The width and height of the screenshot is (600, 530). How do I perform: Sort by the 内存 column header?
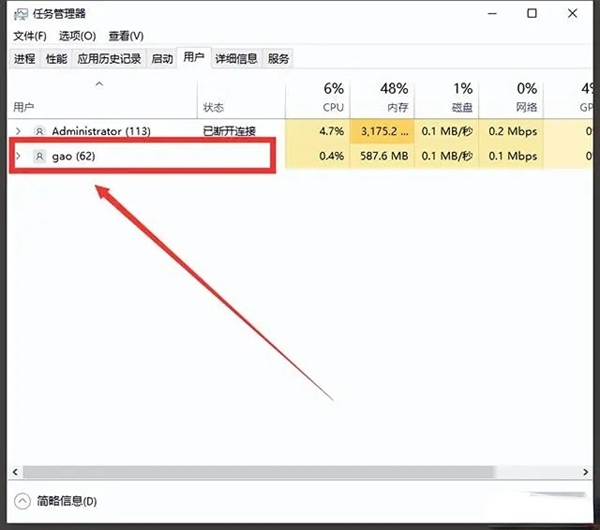point(382,99)
